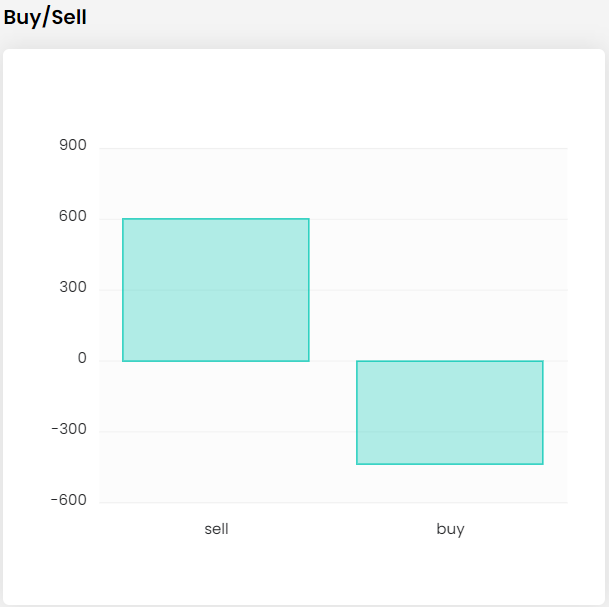Click the sell bar in the chart

pyautogui.click(x=216, y=290)
